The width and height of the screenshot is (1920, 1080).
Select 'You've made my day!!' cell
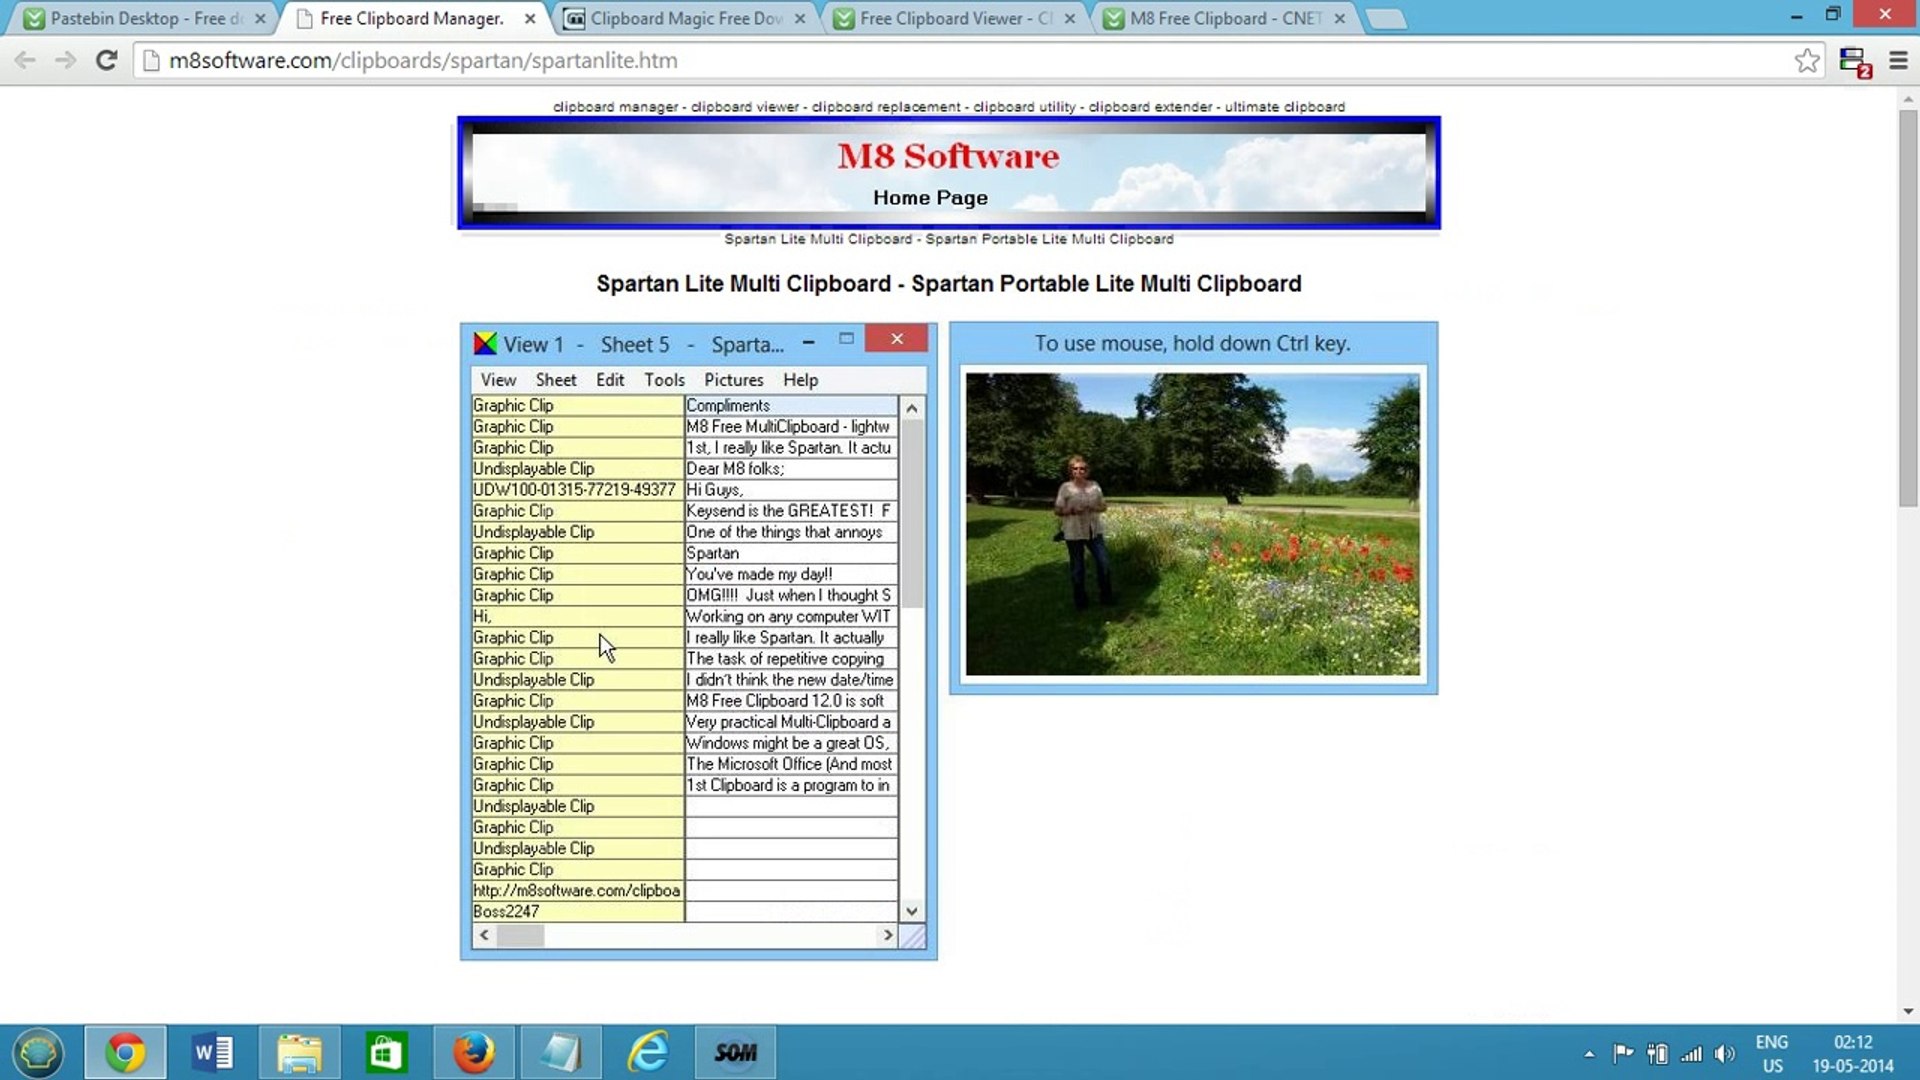point(791,574)
